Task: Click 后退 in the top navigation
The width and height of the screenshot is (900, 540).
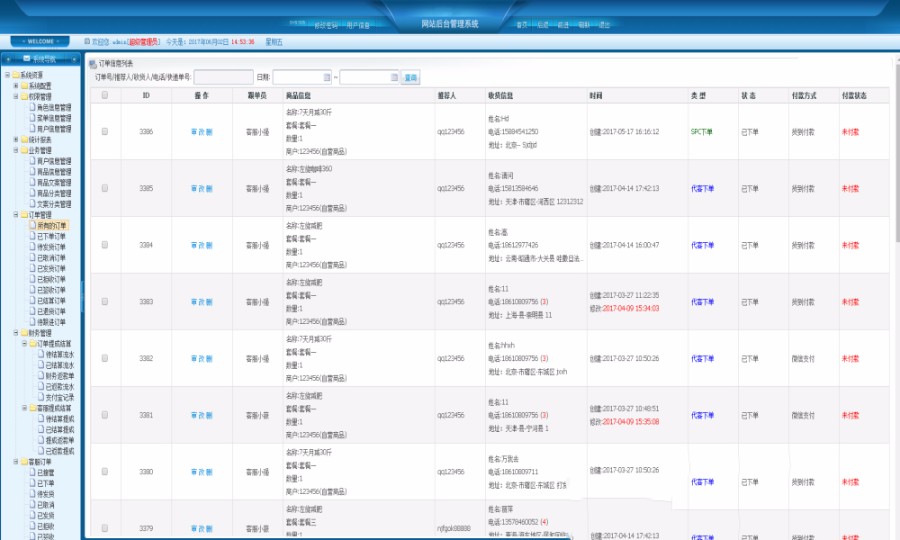Action: click(x=543, y=25)
